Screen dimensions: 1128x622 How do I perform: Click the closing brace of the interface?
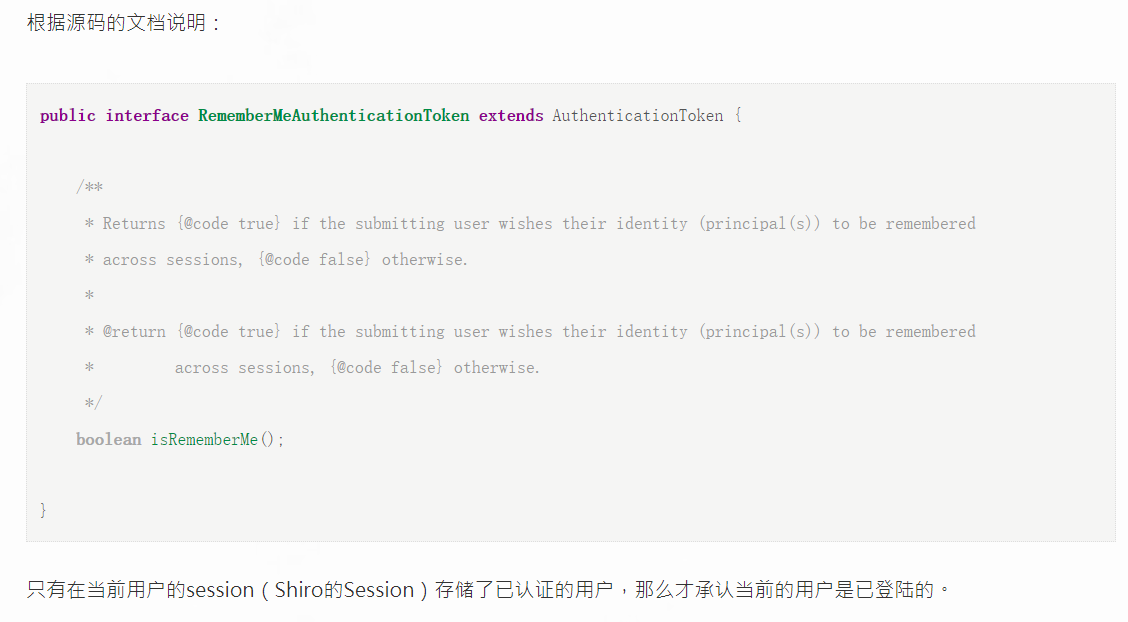point(43,511)
